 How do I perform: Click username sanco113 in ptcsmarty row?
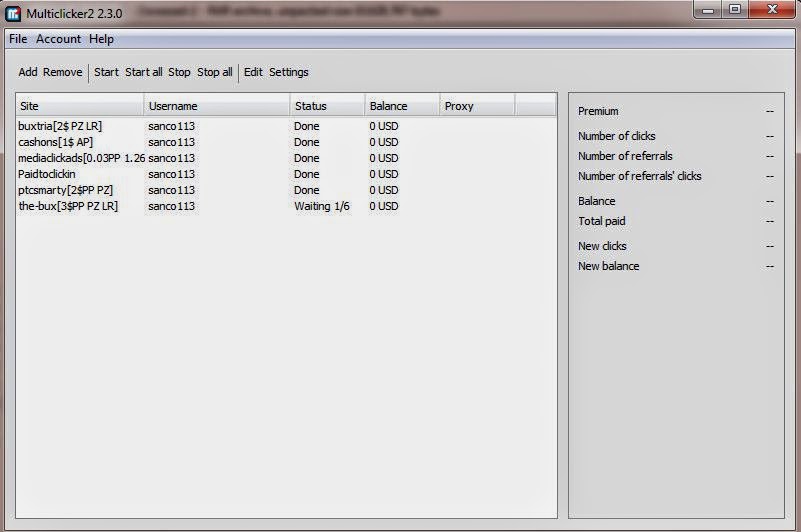[172, 190]
